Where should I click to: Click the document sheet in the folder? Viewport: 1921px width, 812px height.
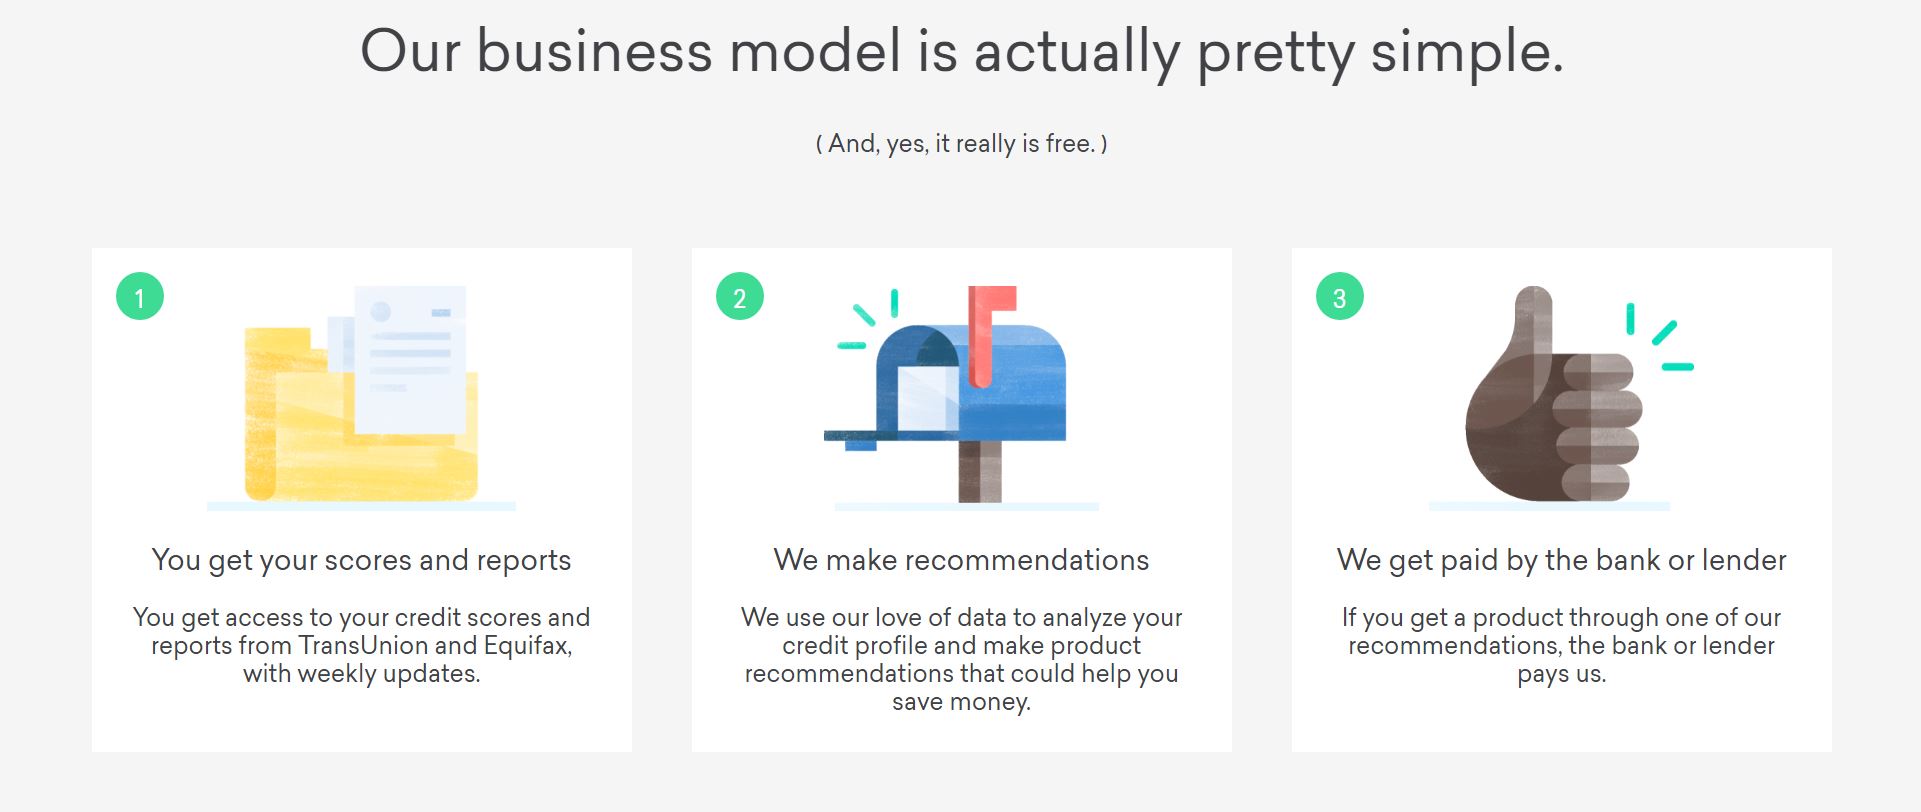point(410,359)
